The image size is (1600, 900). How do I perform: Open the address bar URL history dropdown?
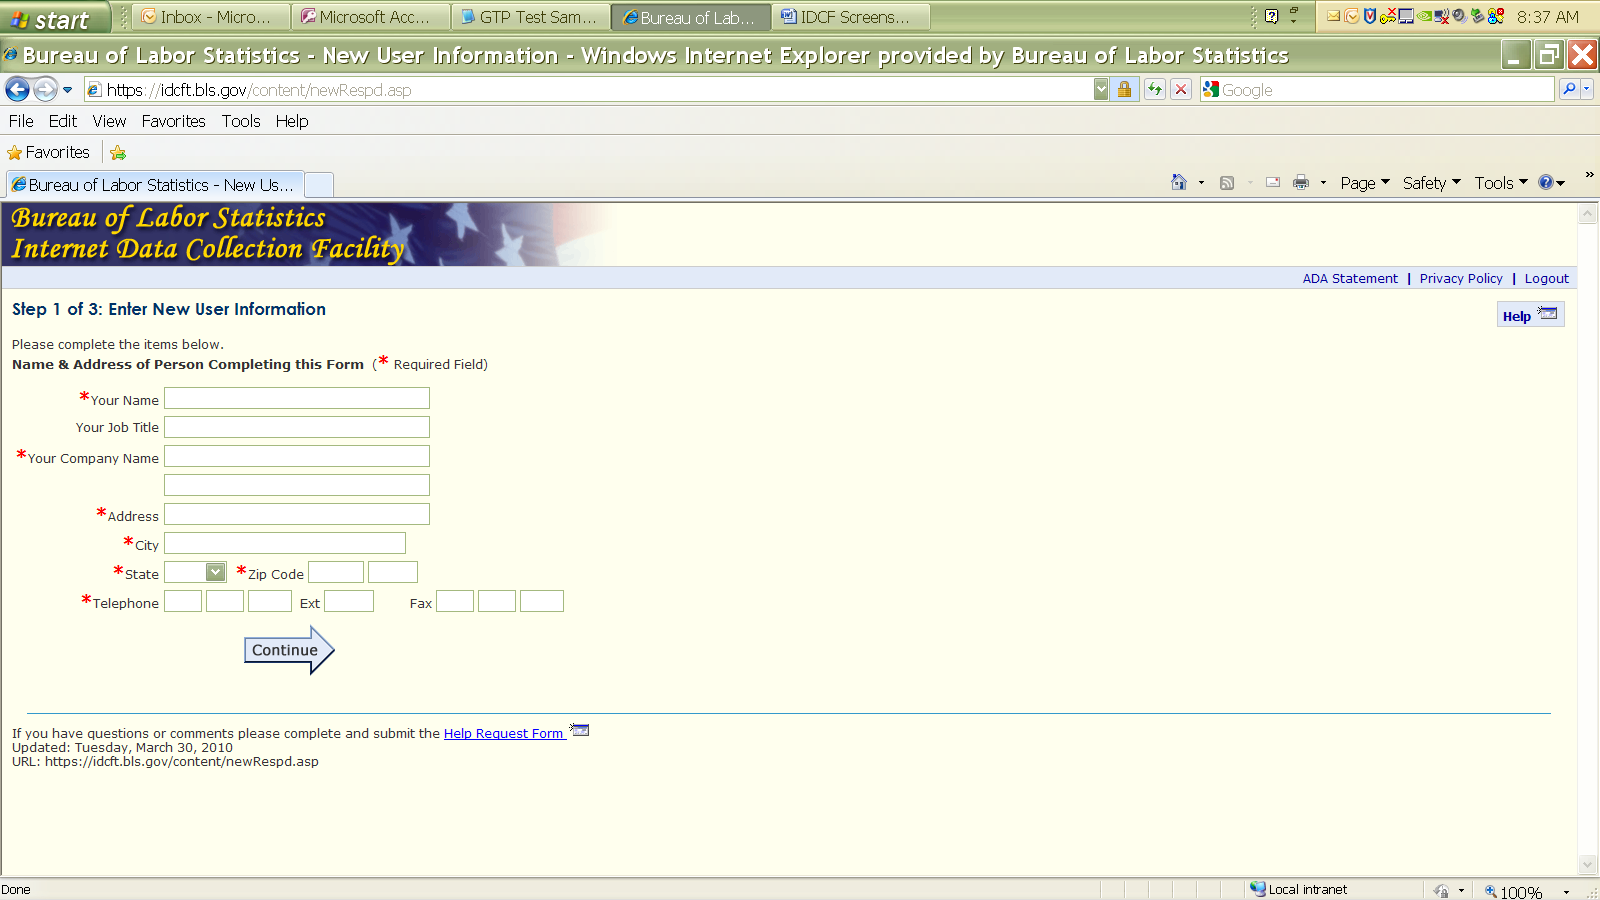coord(1101,90)
